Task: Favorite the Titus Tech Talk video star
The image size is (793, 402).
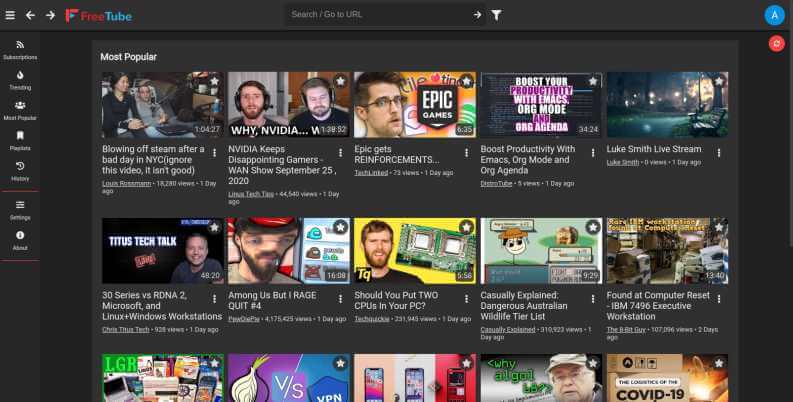Action: click(214, 227)
